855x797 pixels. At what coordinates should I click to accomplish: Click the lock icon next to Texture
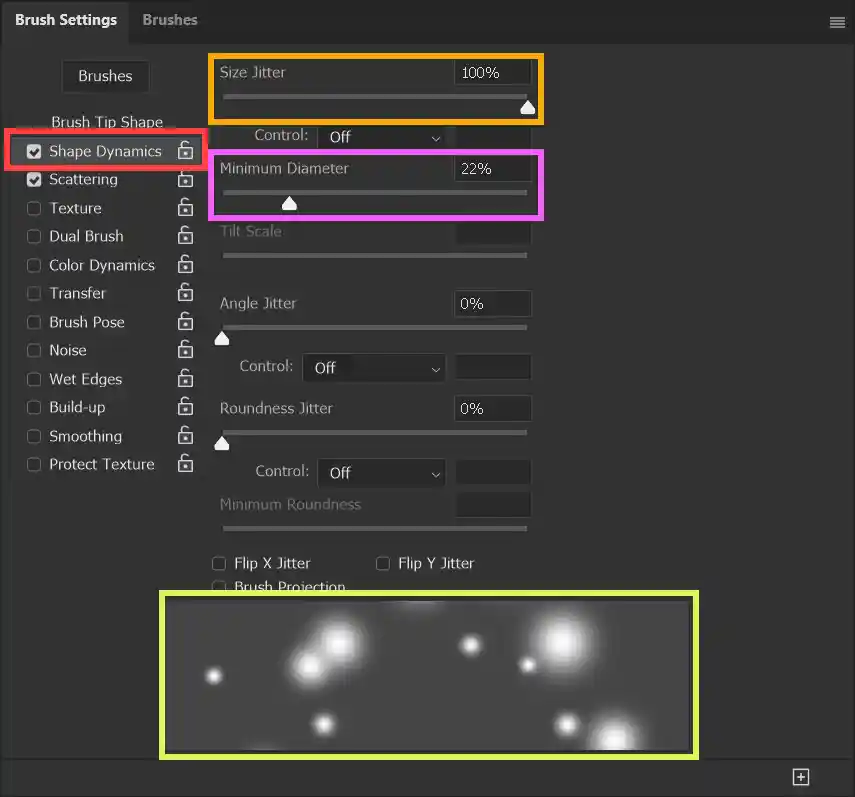point(185,208)
